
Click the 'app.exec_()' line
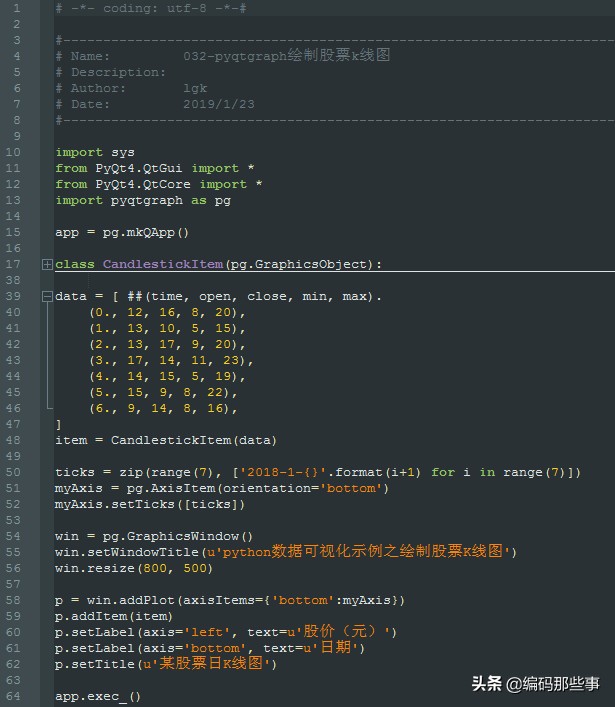[98, 696]
